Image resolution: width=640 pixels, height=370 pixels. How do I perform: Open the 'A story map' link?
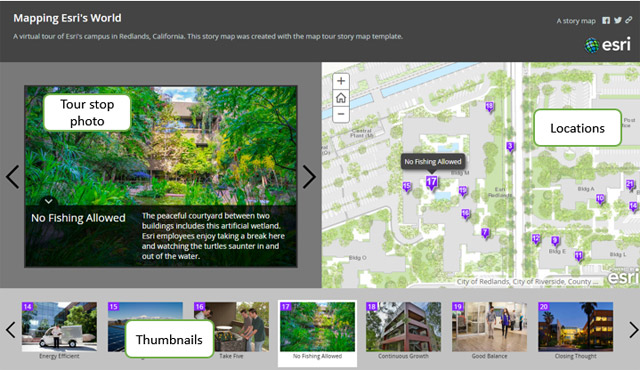click(576, 21)
